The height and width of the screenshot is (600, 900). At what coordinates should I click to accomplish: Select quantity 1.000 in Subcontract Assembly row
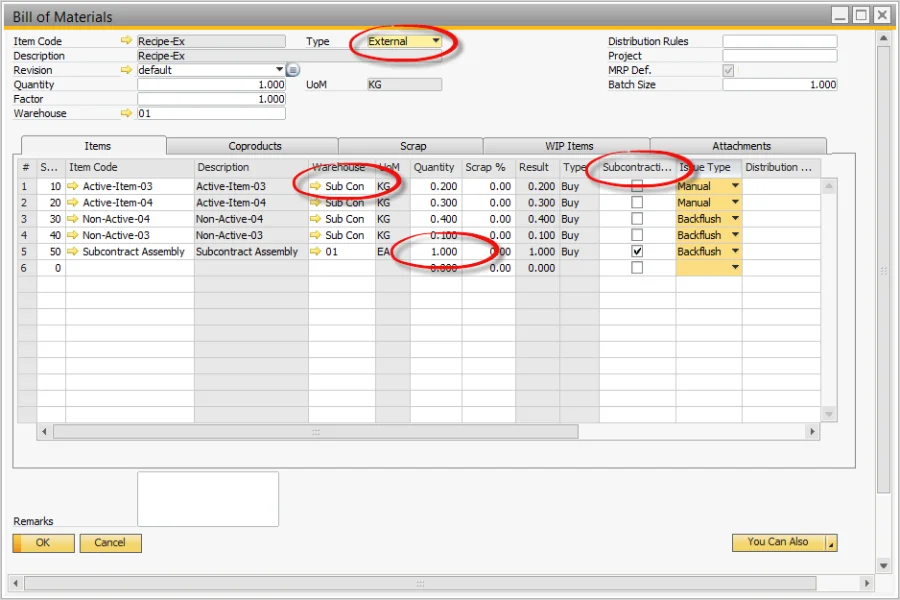tap(436, 251)
